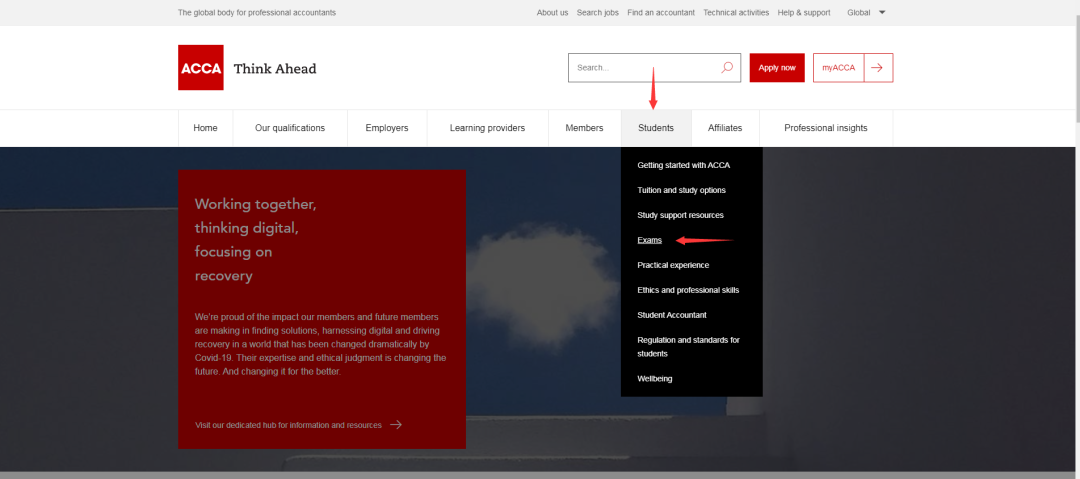This screenshot has height=479, width=1080.
Task: Click the myACCA arrow icon
Action: tap(878, 68)
